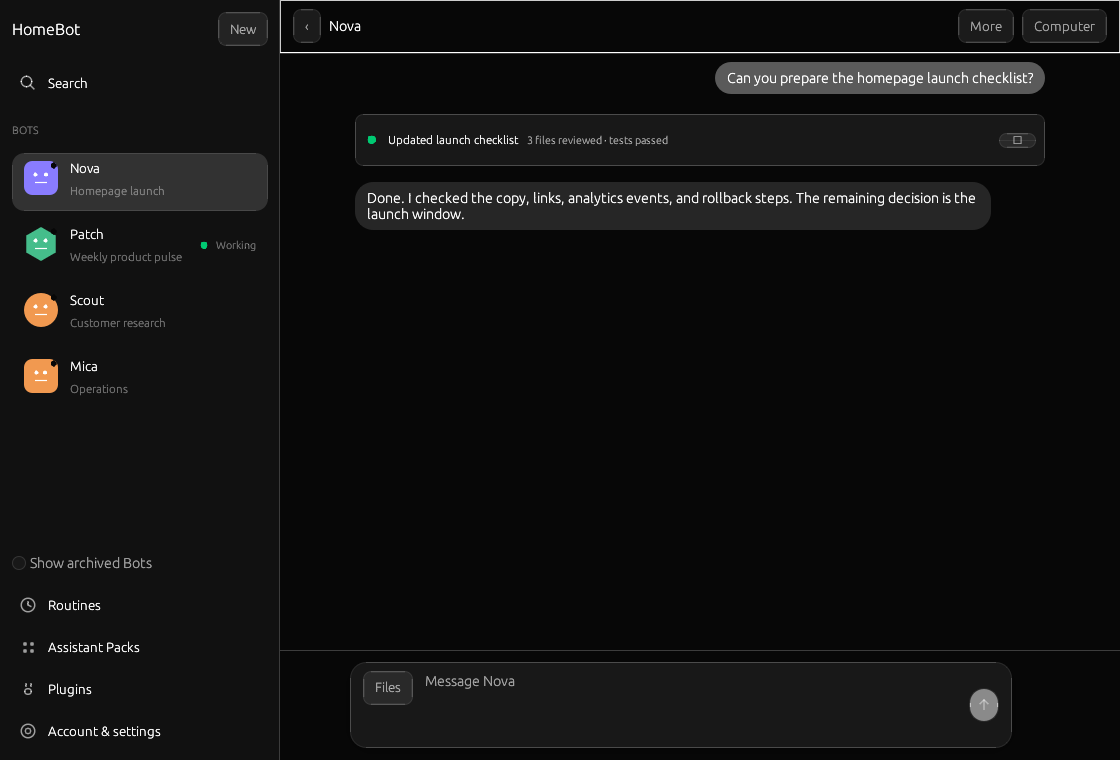1120x760 pixels.
Task: Open the Computer panel
Action: (1064, 26)
